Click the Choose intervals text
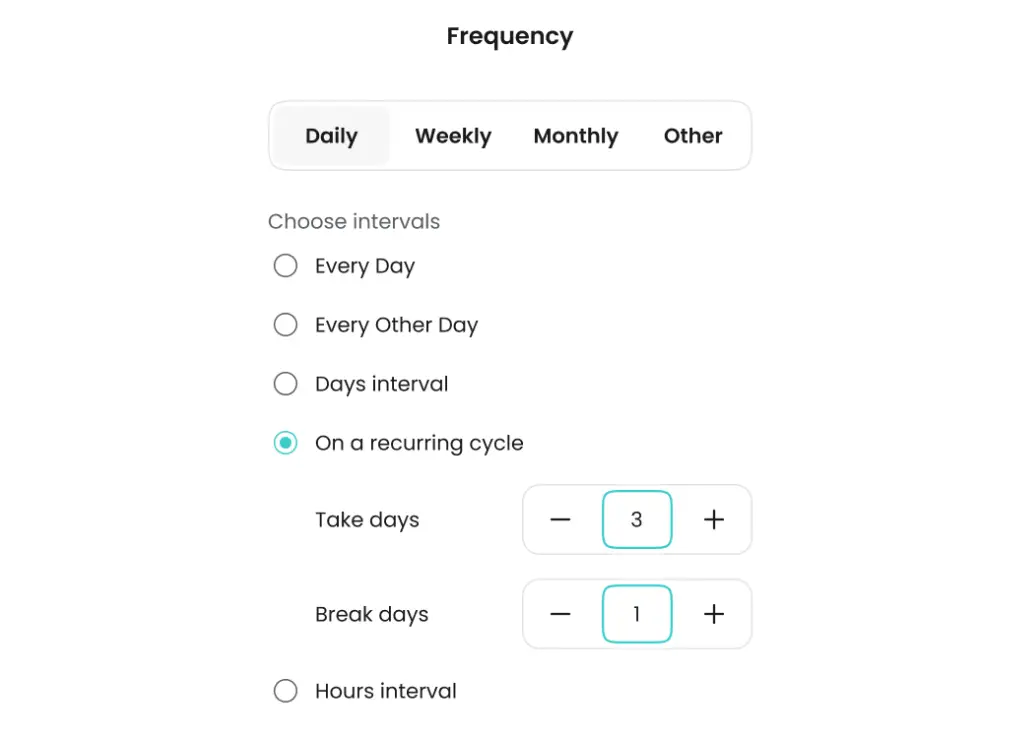This screenshot has height=750, width=1020. (354, 222)
